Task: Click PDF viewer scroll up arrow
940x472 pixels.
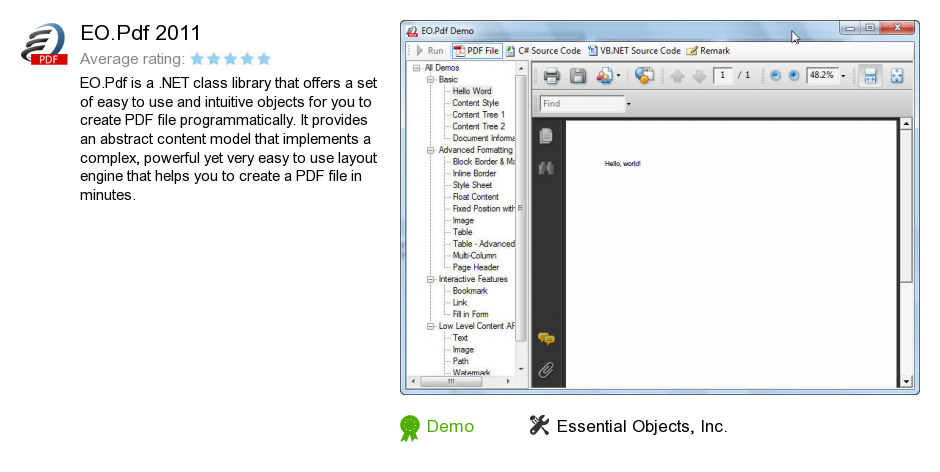Action: [x=906, y=124]
